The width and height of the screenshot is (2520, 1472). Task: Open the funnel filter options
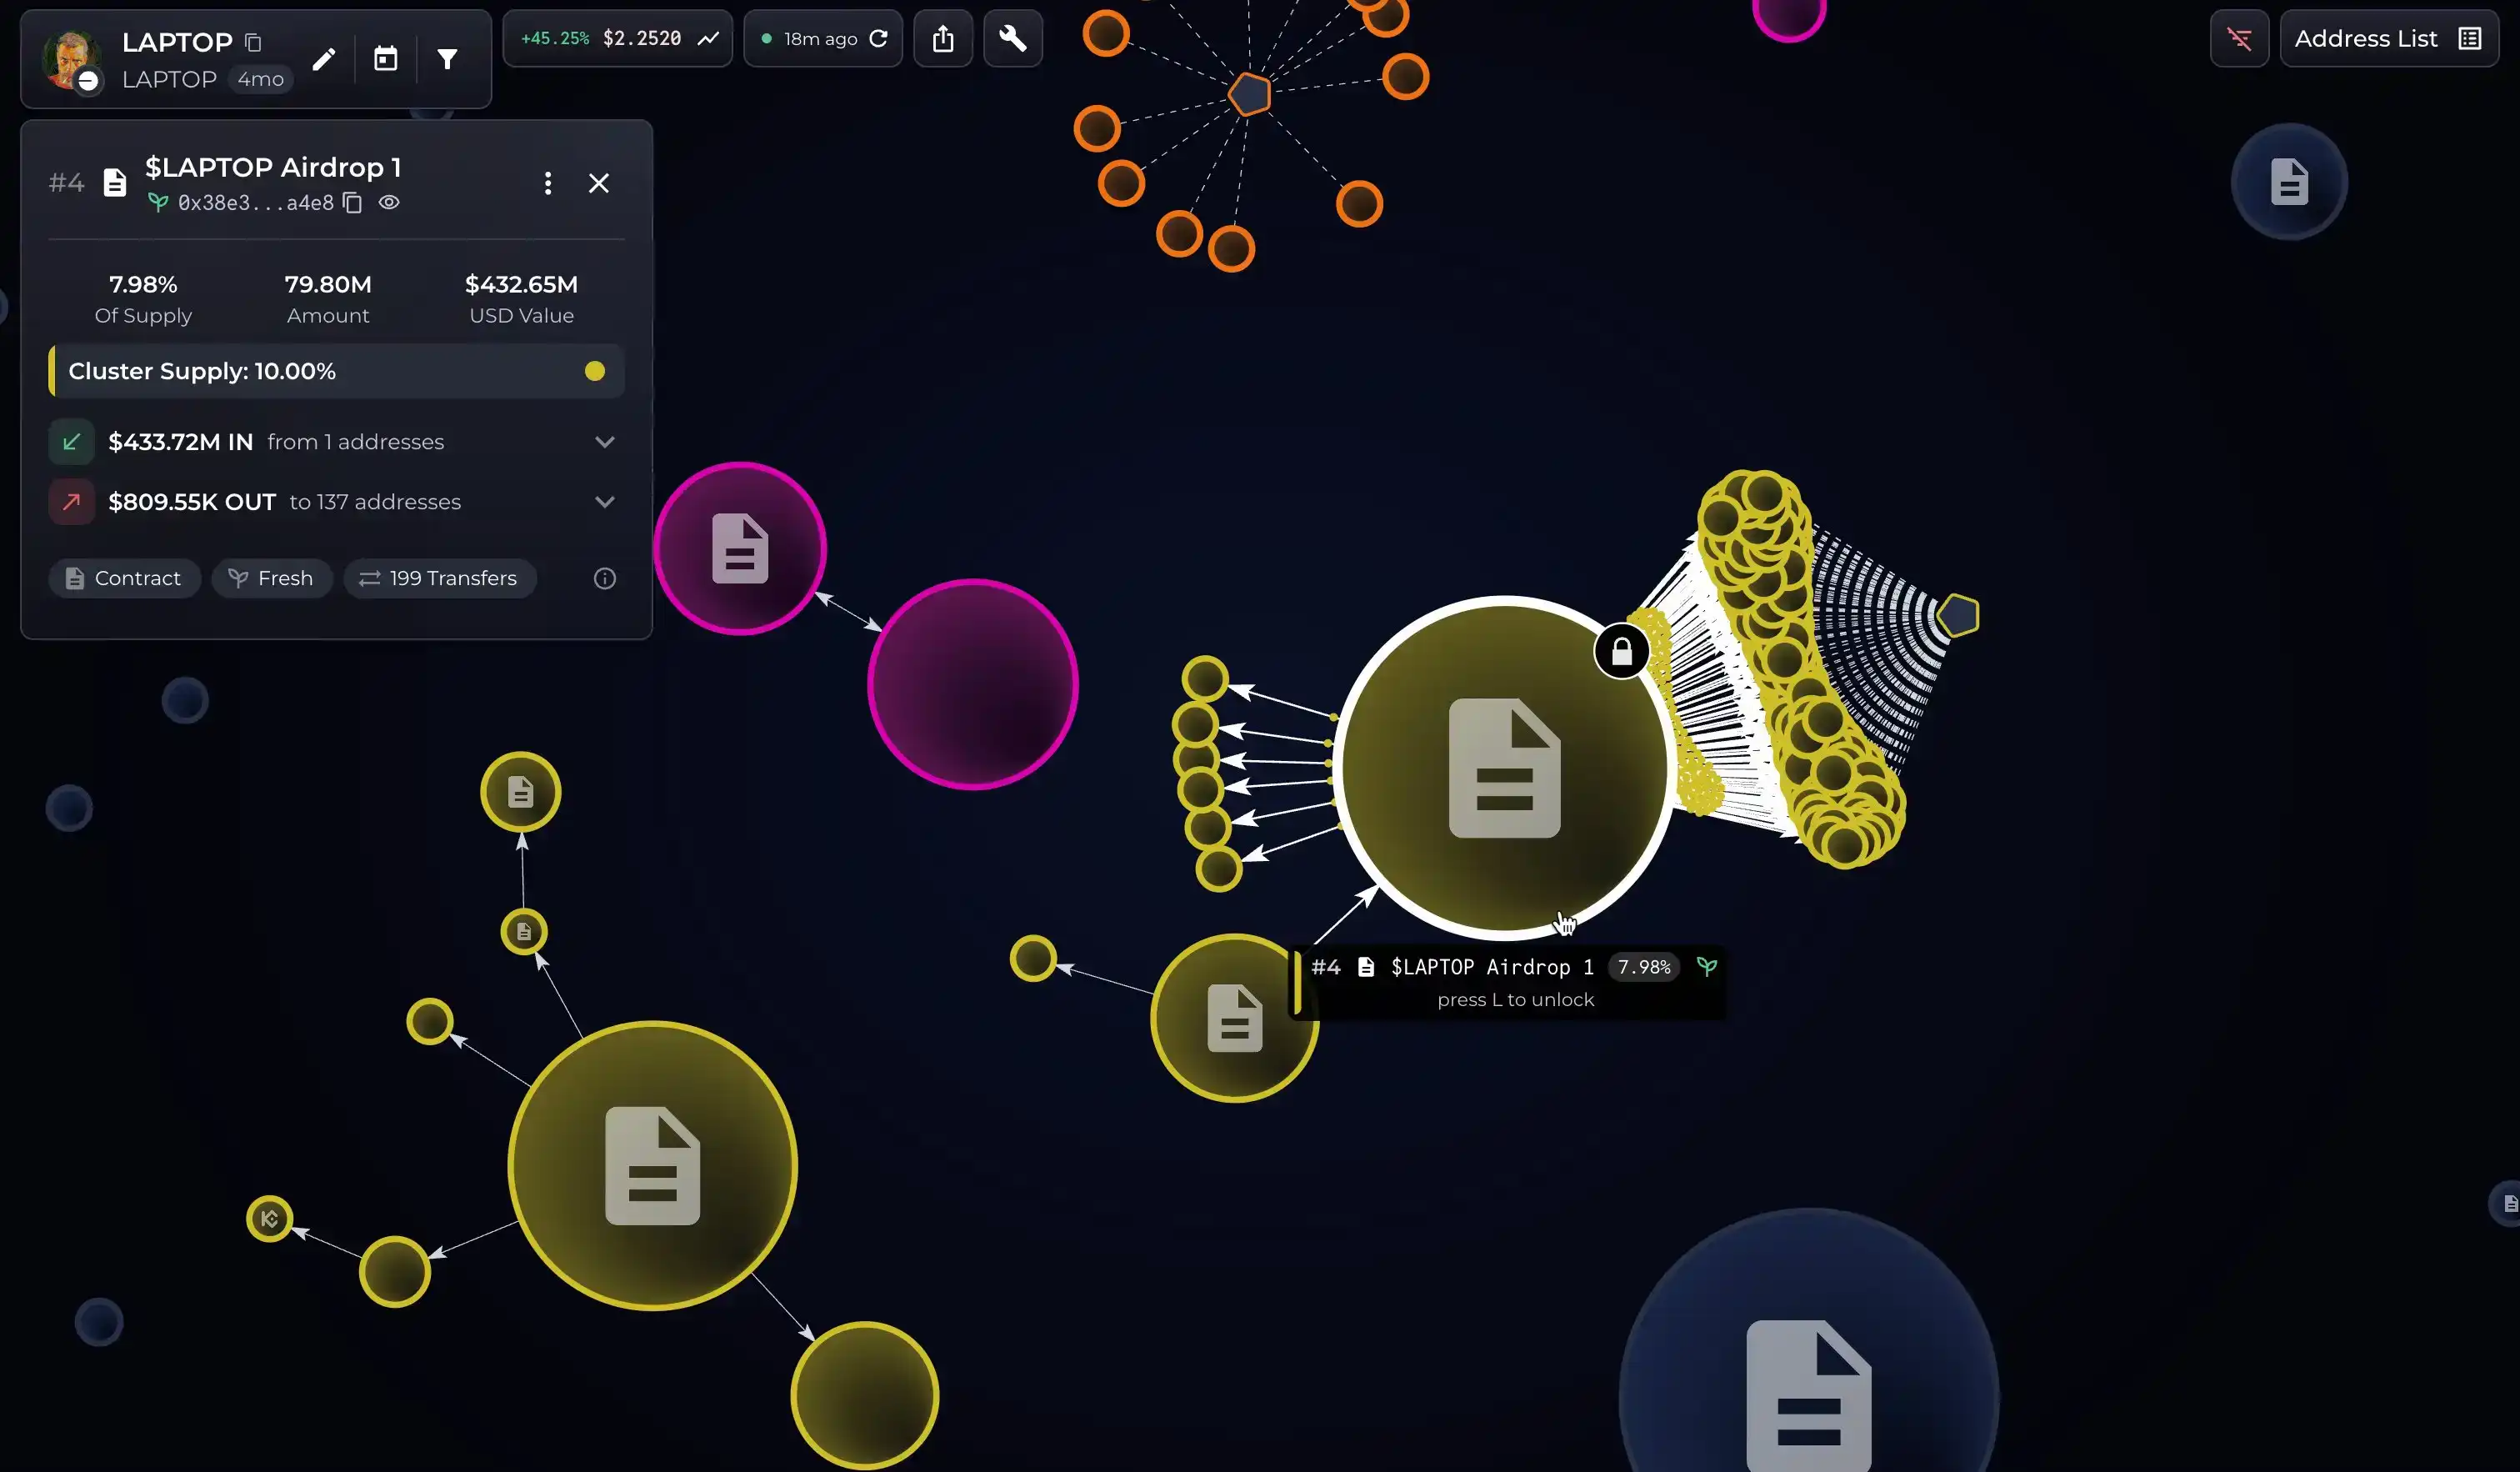point(447,59)
